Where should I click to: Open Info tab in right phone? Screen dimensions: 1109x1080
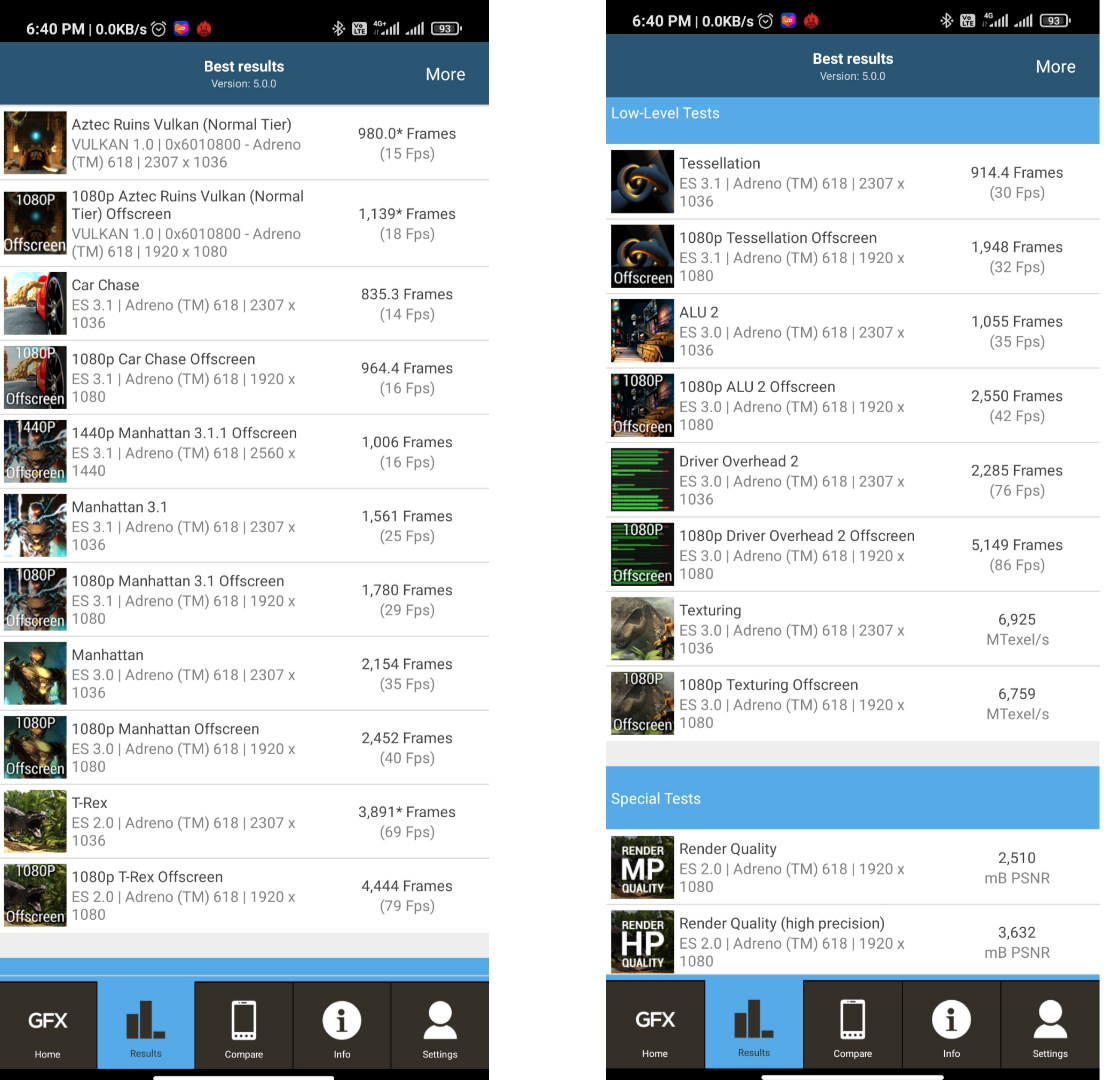coord(951,1024)
